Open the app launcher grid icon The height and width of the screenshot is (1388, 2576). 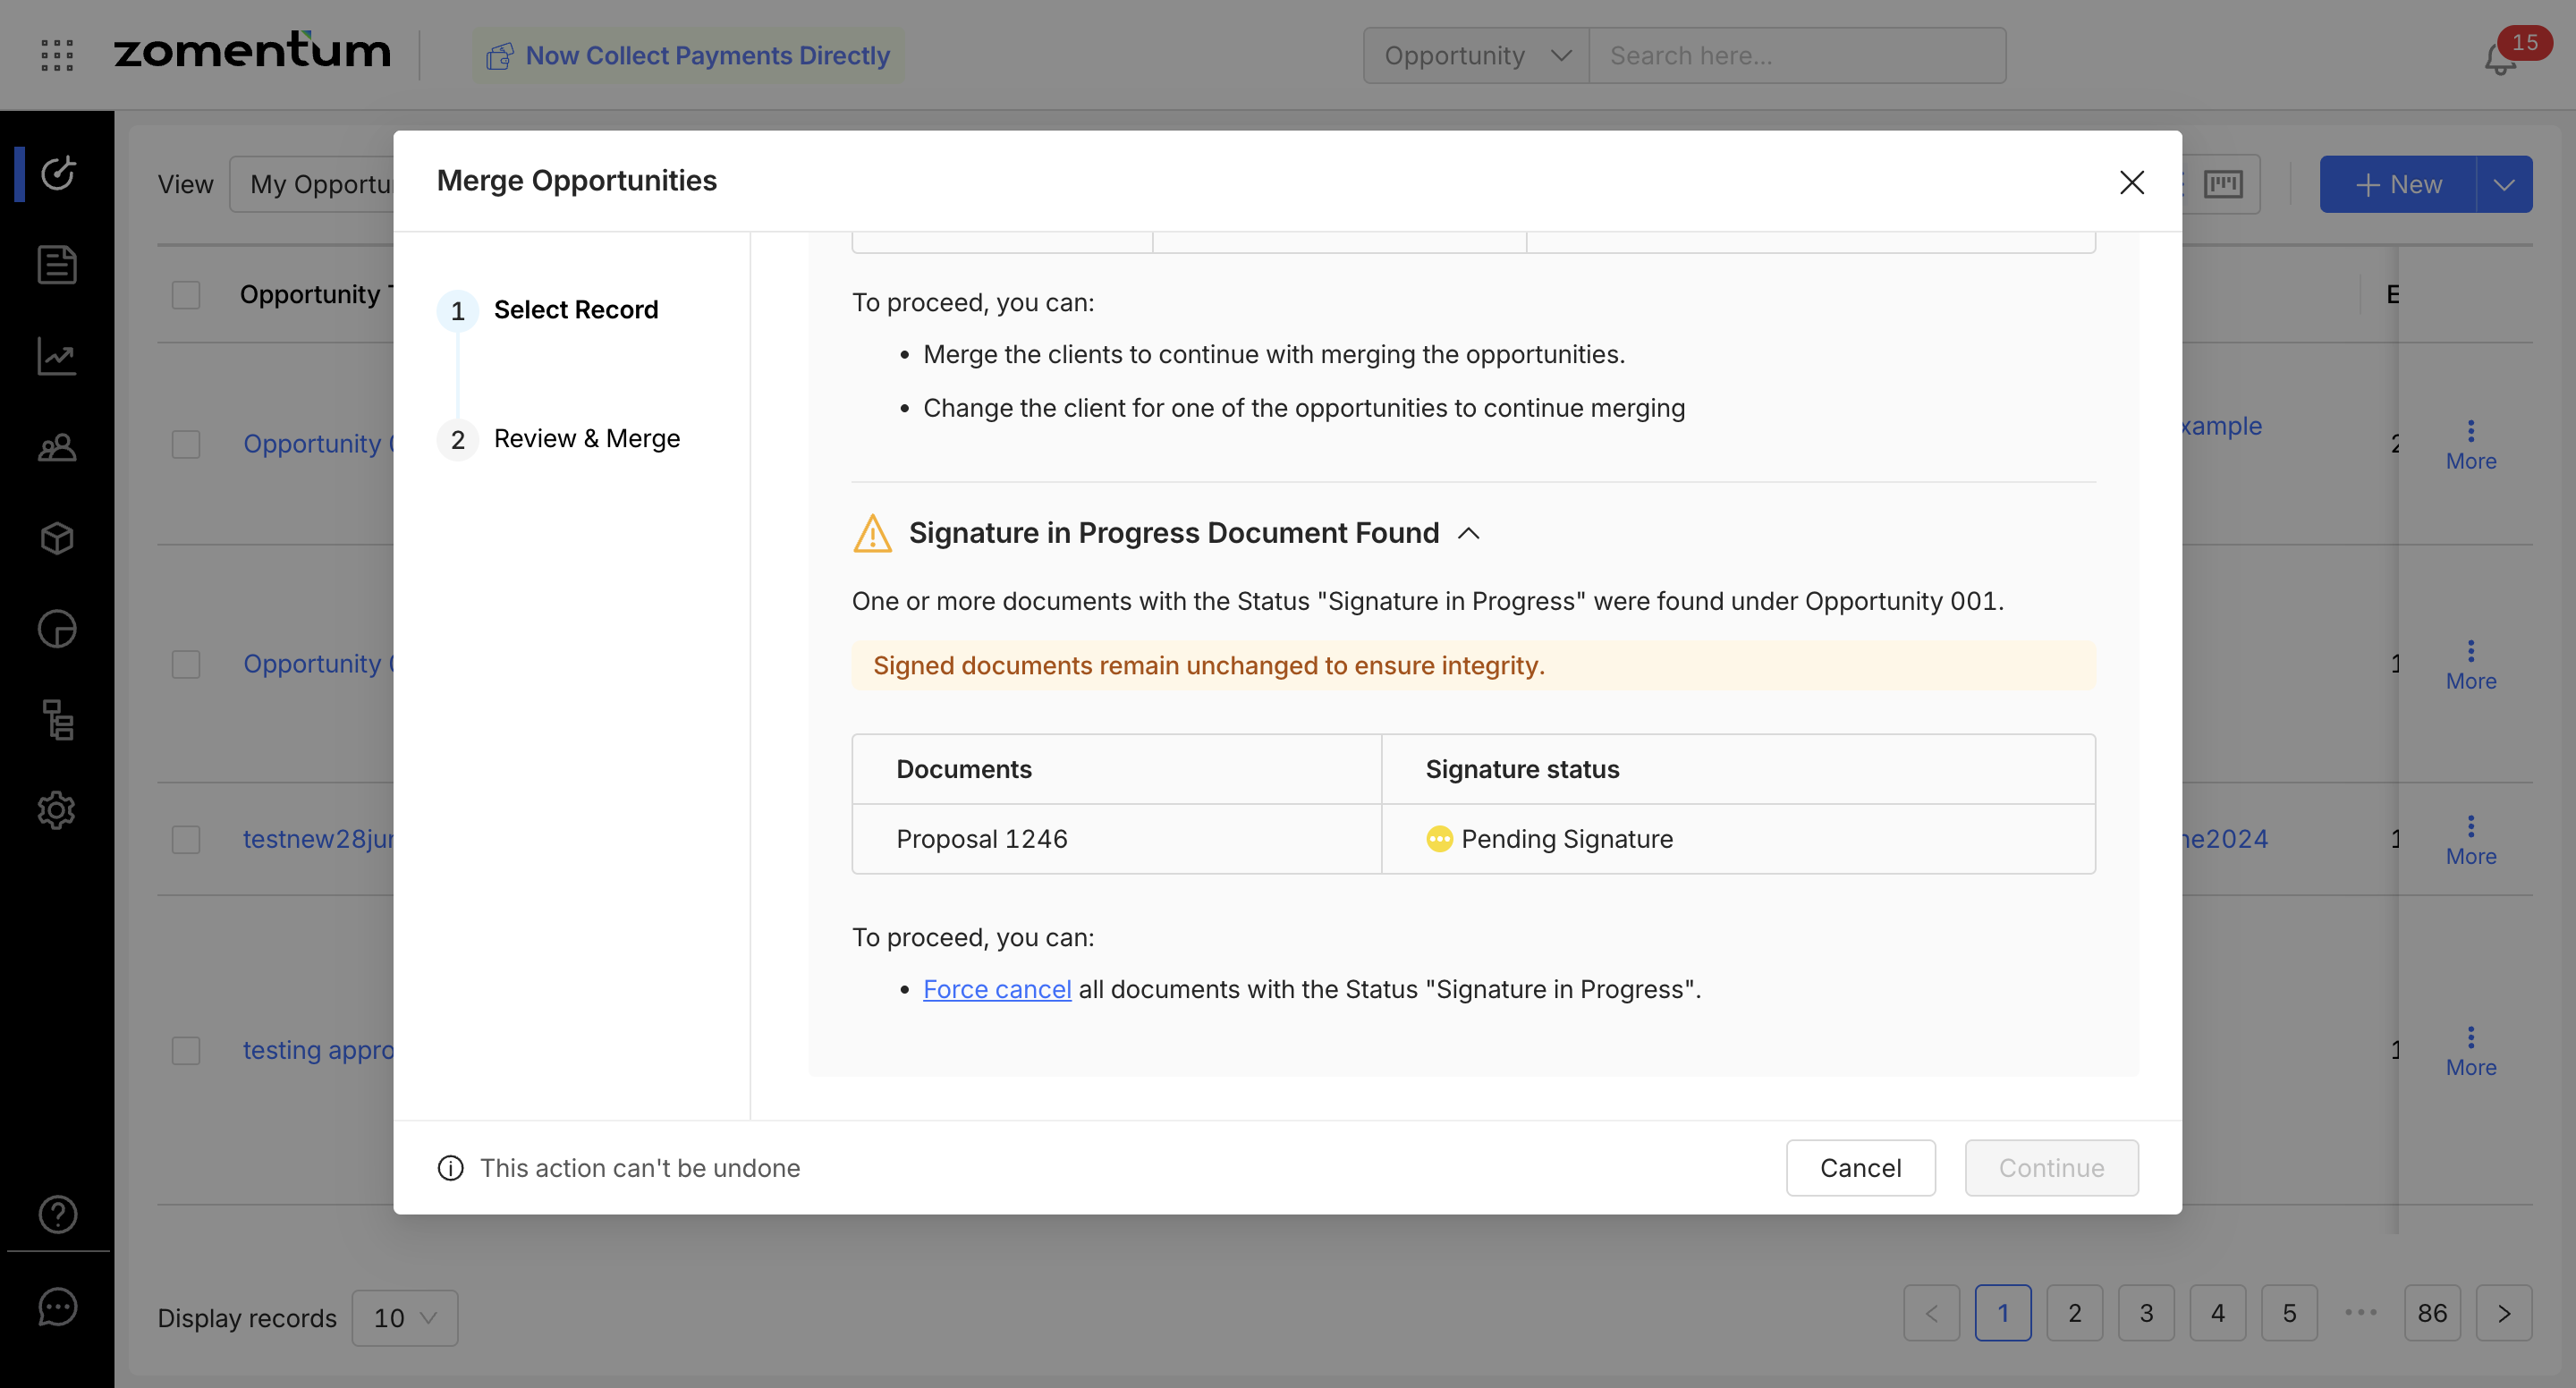57,55
